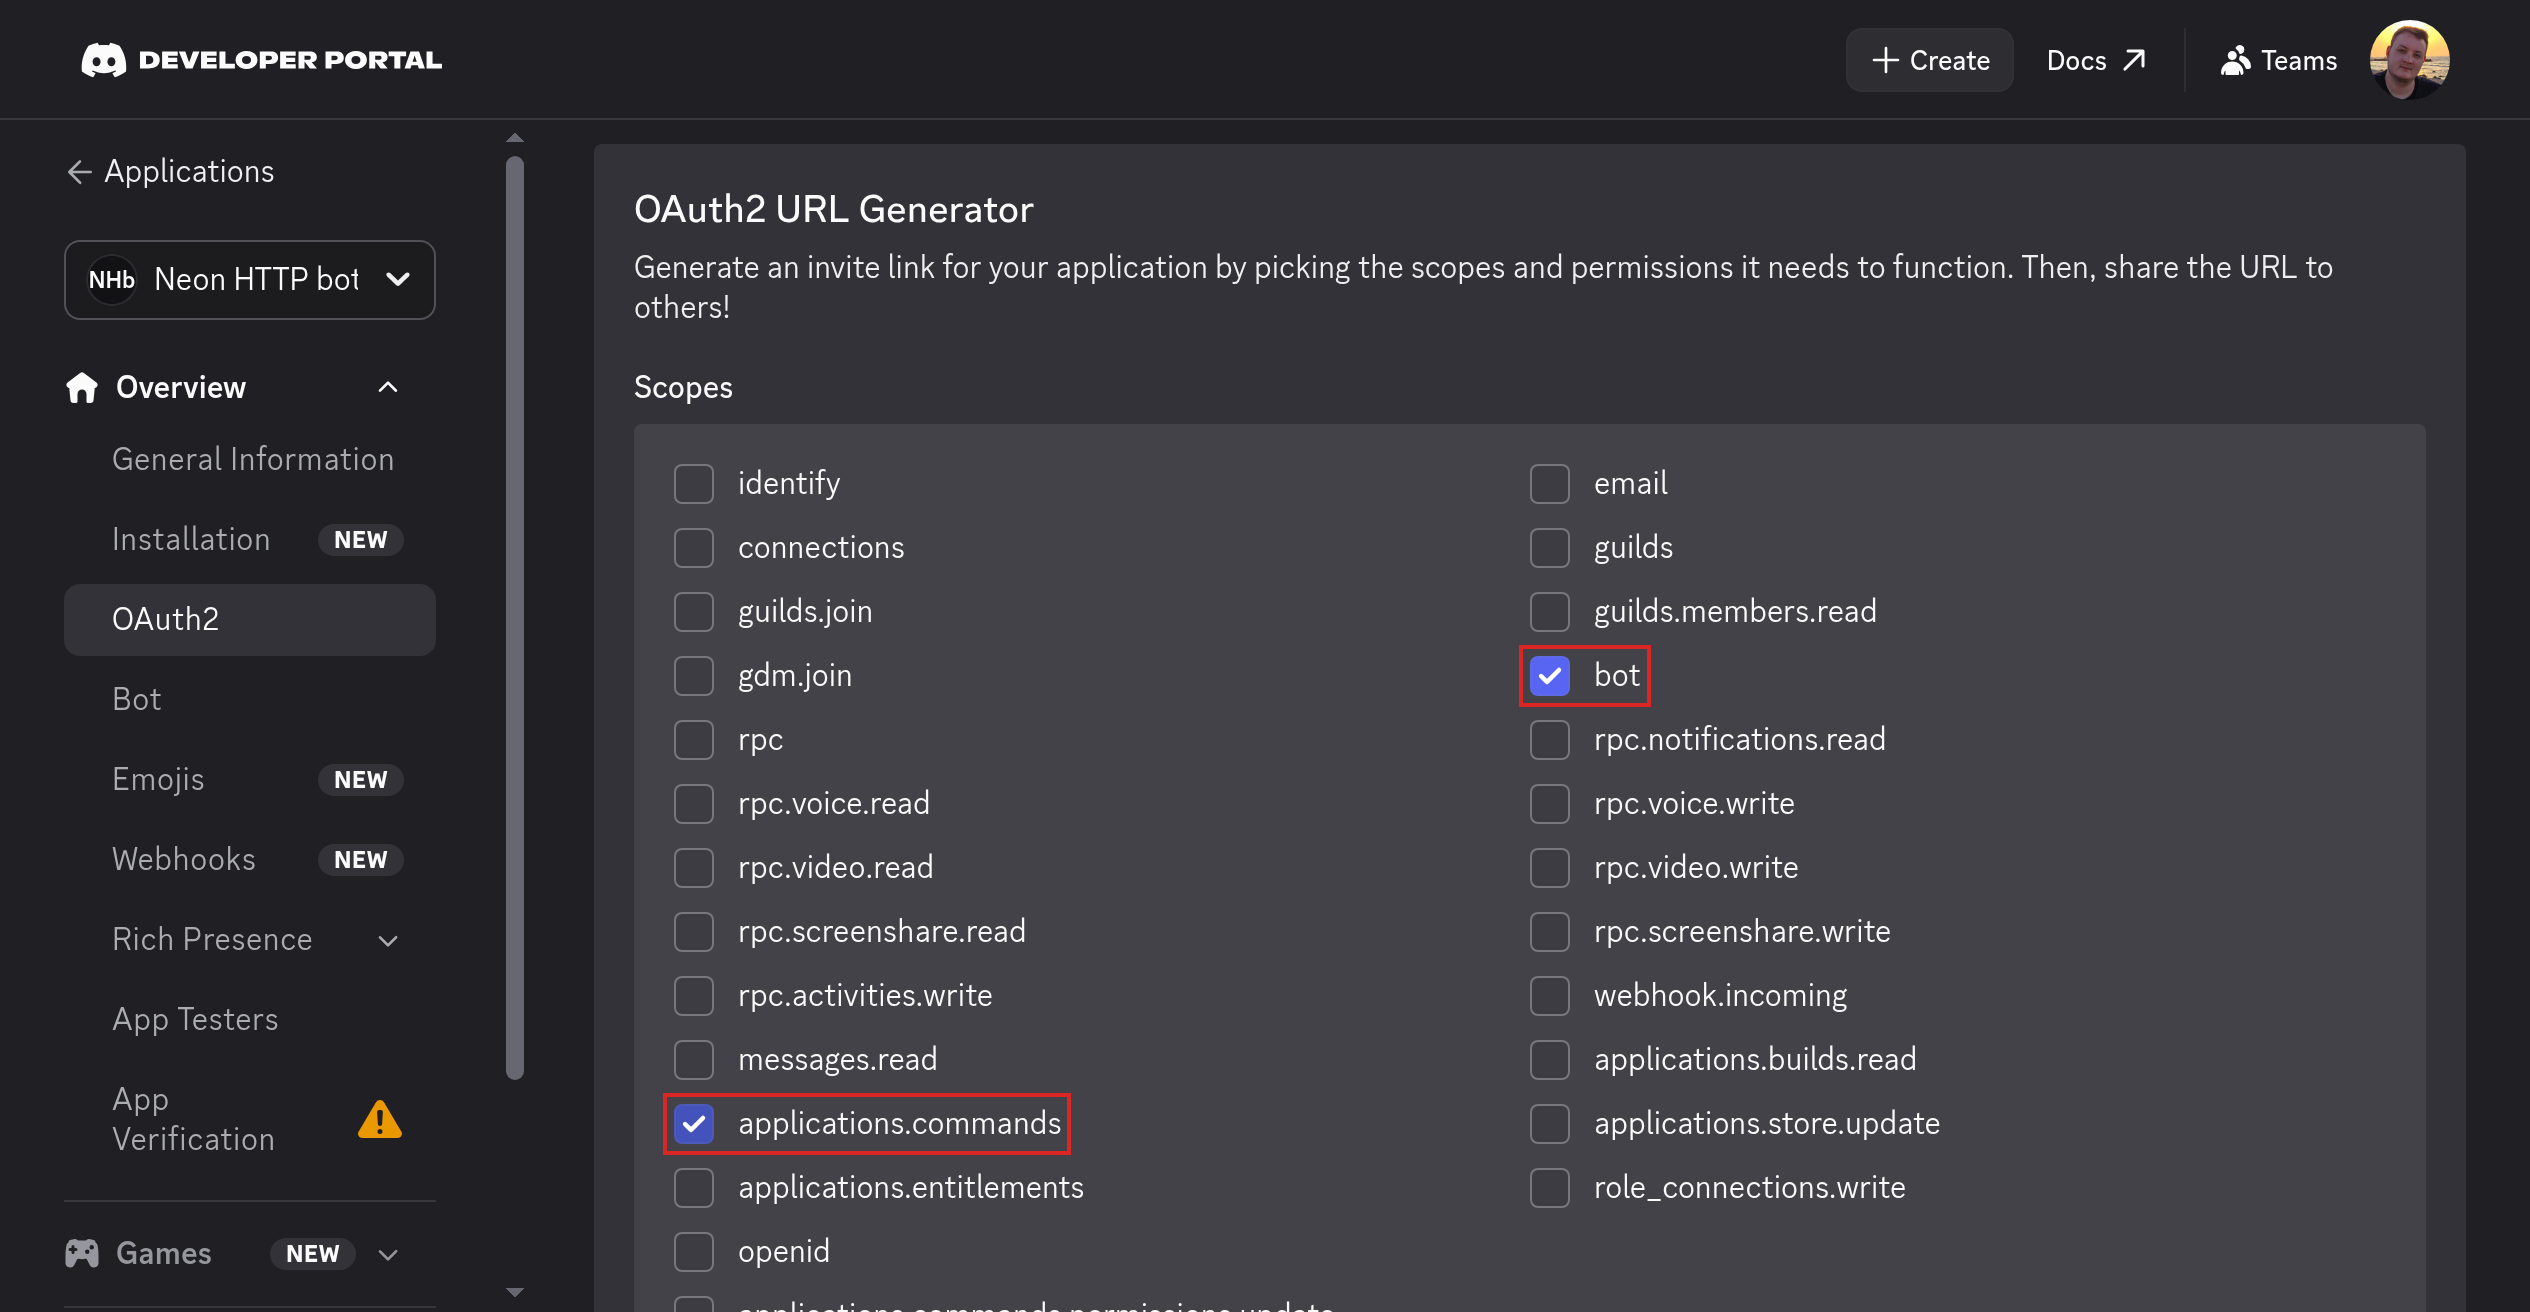Select the applications.builds.read checkbox
2530x1312 pixels.
pos(1550,1060)
